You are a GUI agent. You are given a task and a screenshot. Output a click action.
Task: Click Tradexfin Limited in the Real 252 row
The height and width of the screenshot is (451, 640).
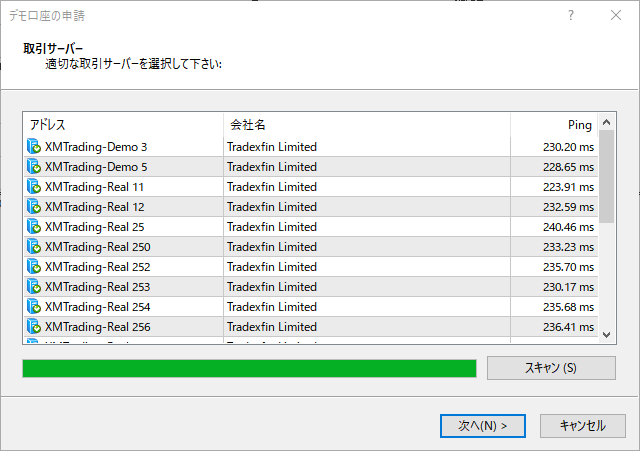272,267
